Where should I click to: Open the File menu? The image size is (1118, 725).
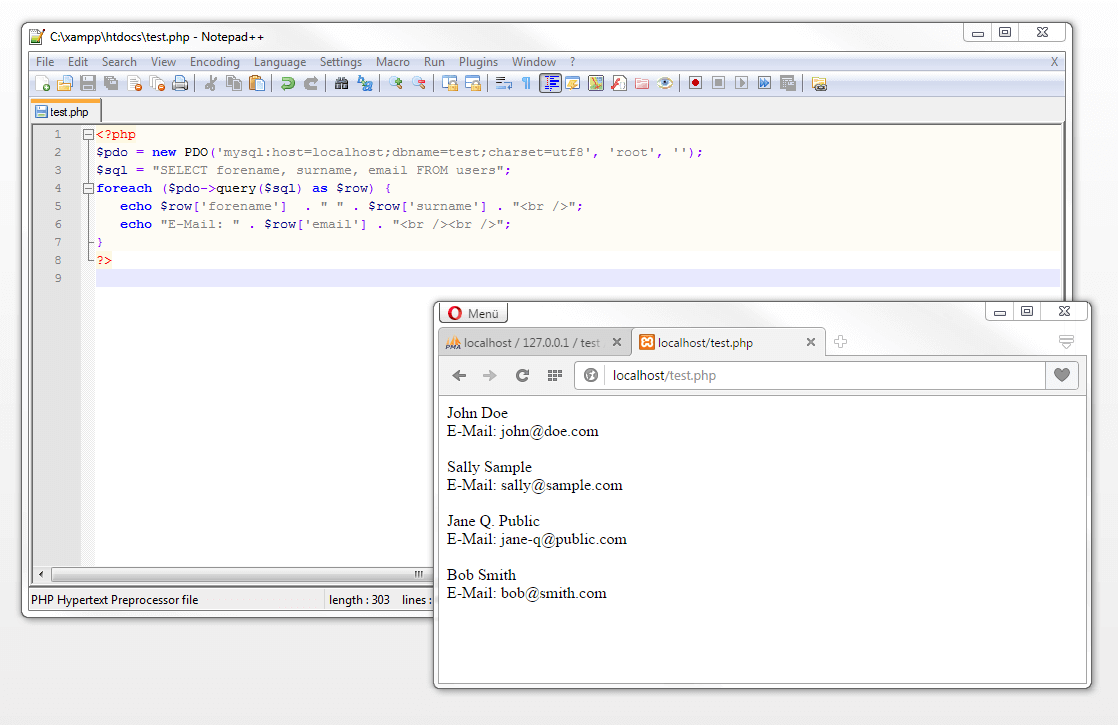pyautogui.click(x=45, y=62)
